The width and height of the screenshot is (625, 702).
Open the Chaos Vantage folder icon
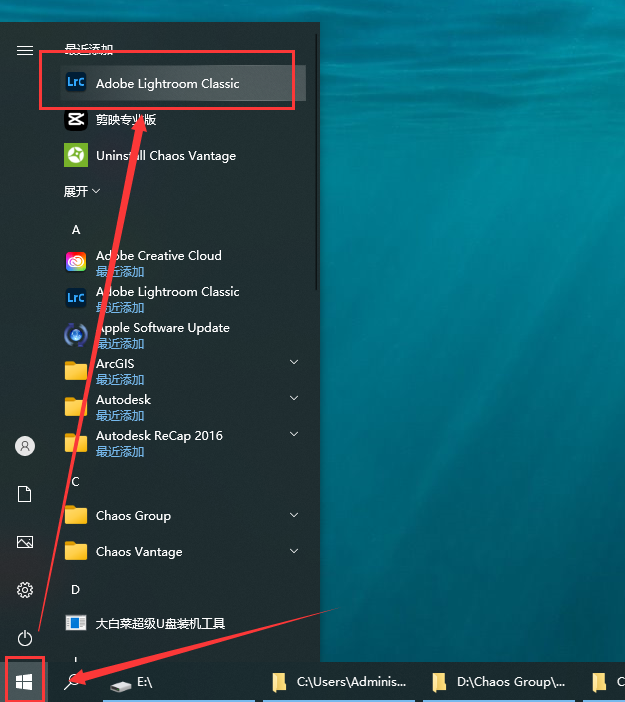click(76, 551)
